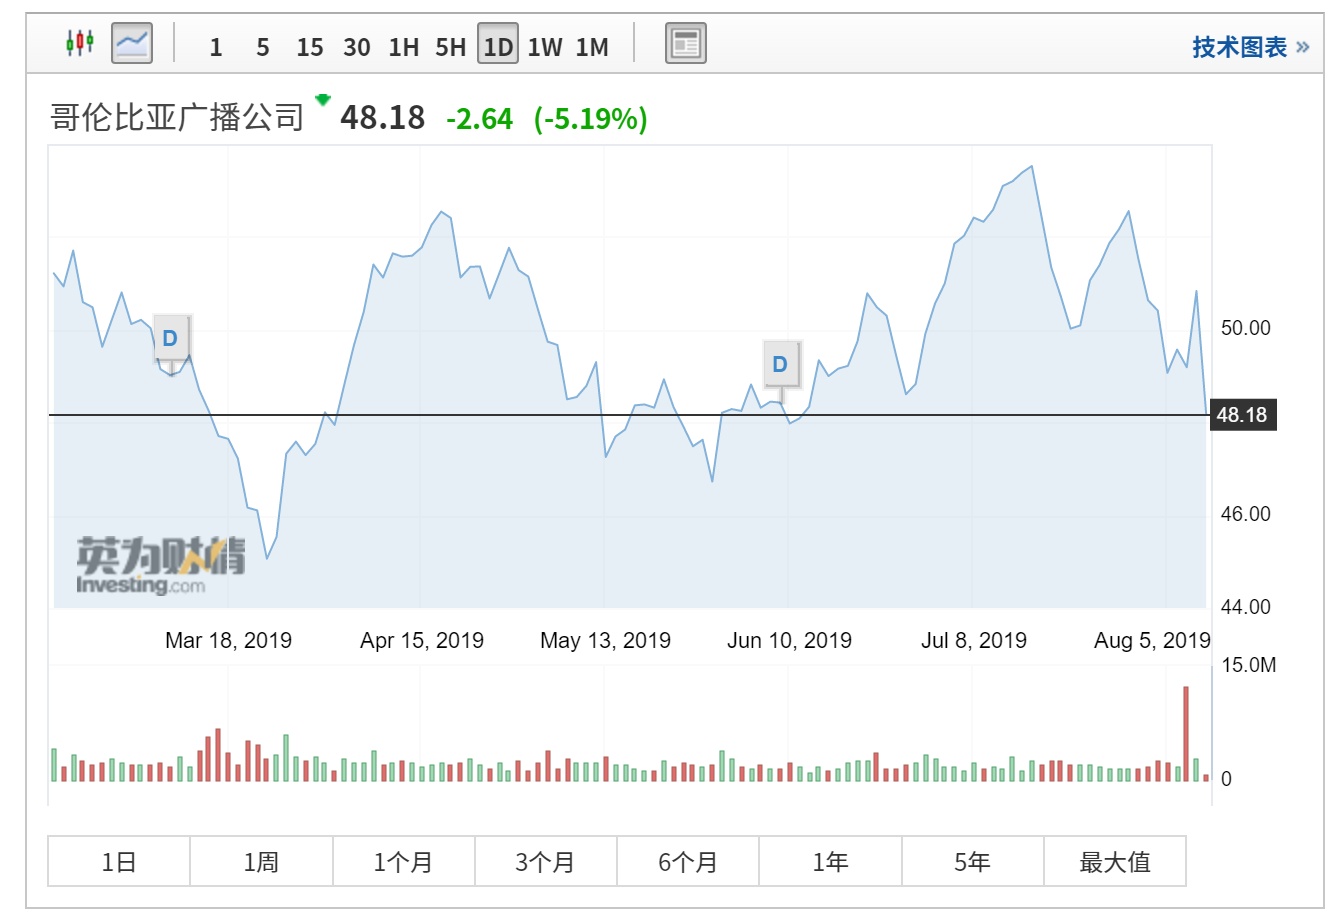
Task: Click the green down arrow indicator
Action: (x=323, y=100)
